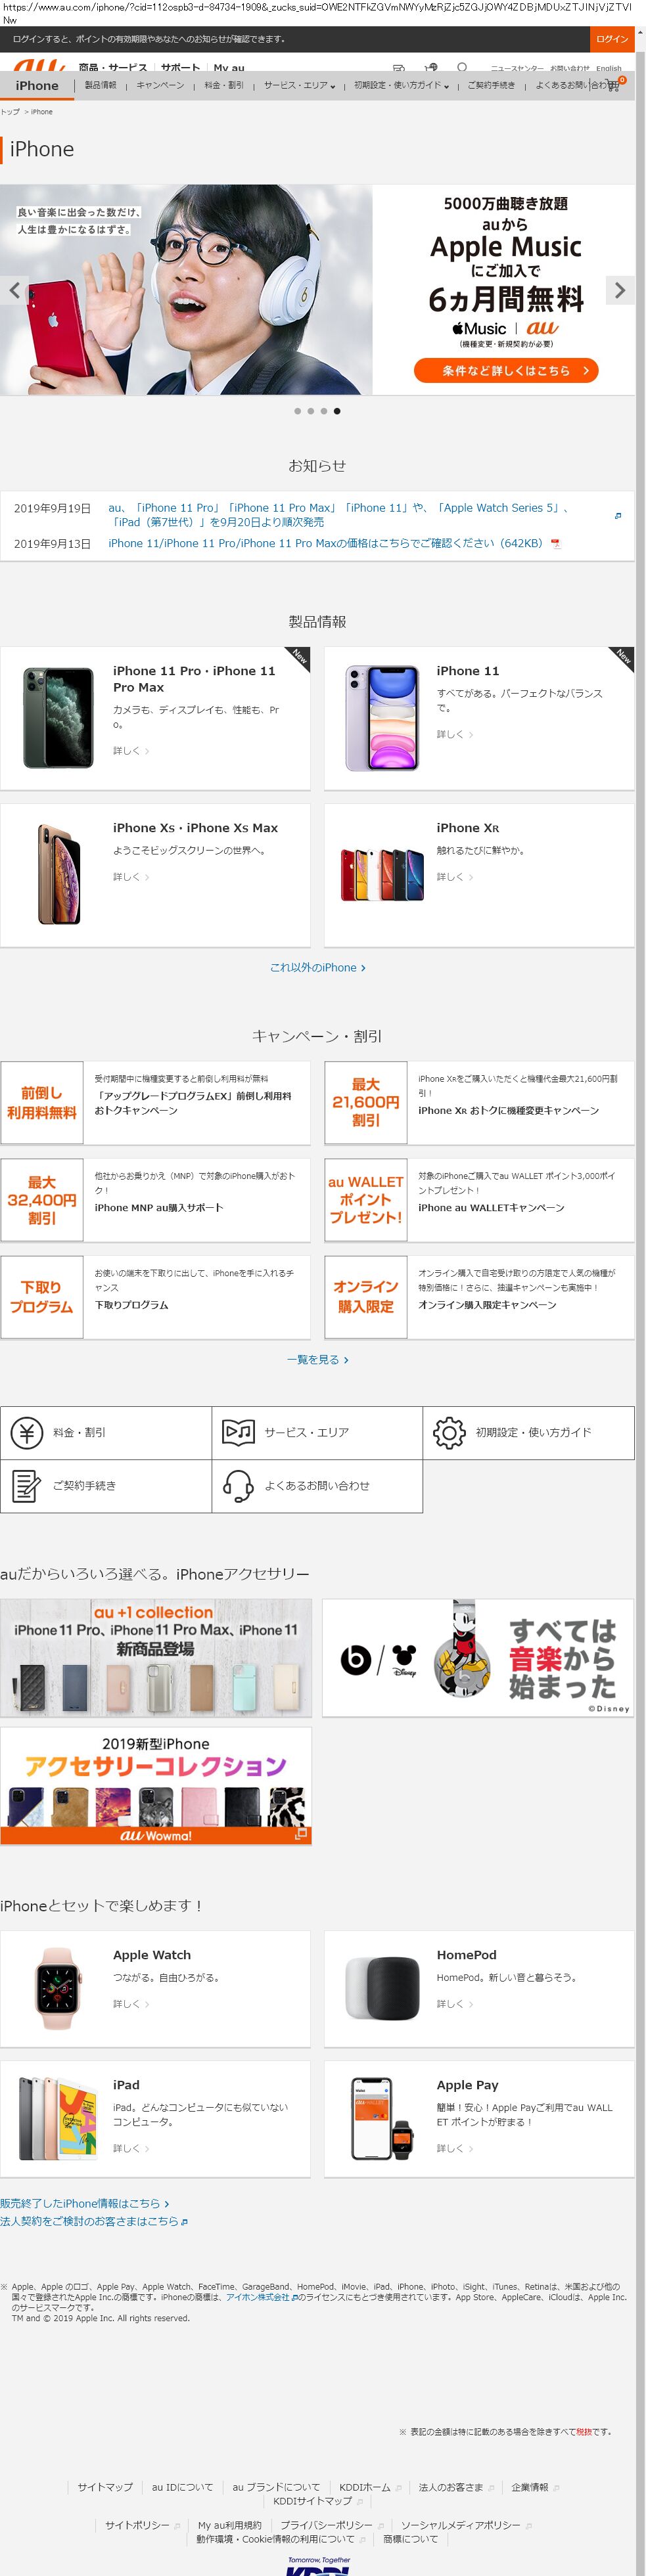Select the third carousel dot indicator
The width and height of the screenshot is (646, 2576).
[323, 411]
